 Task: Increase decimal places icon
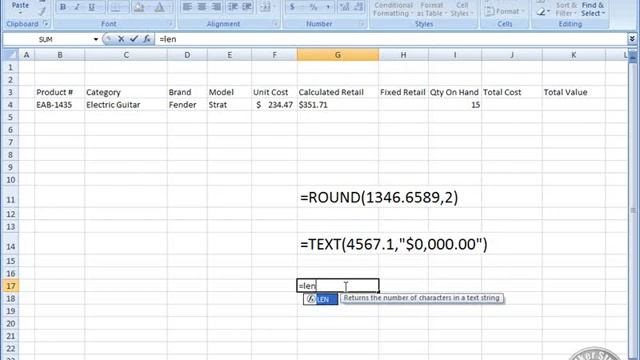pos(344,7)
